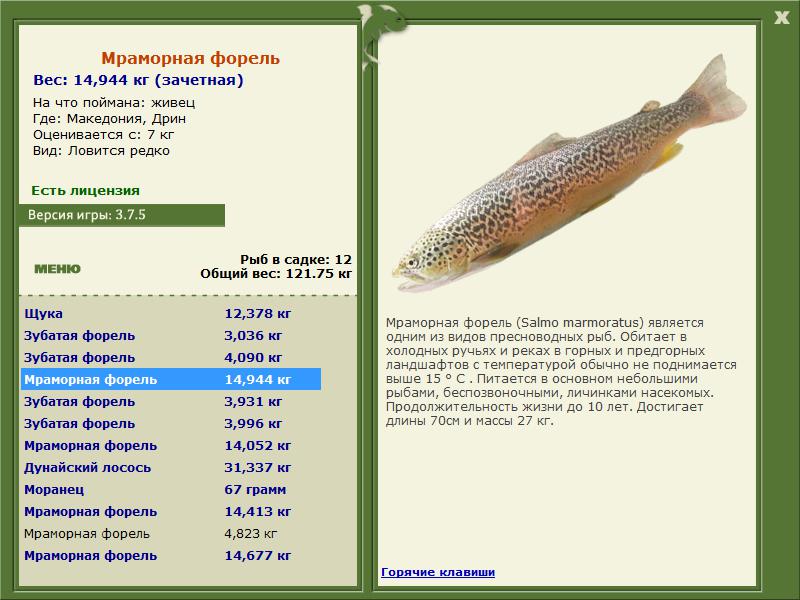This screenshot has width=800, height=600.
Task: Select Щука 12,378 кг in list
Action: pyautogui.click(x=170, y=314)
